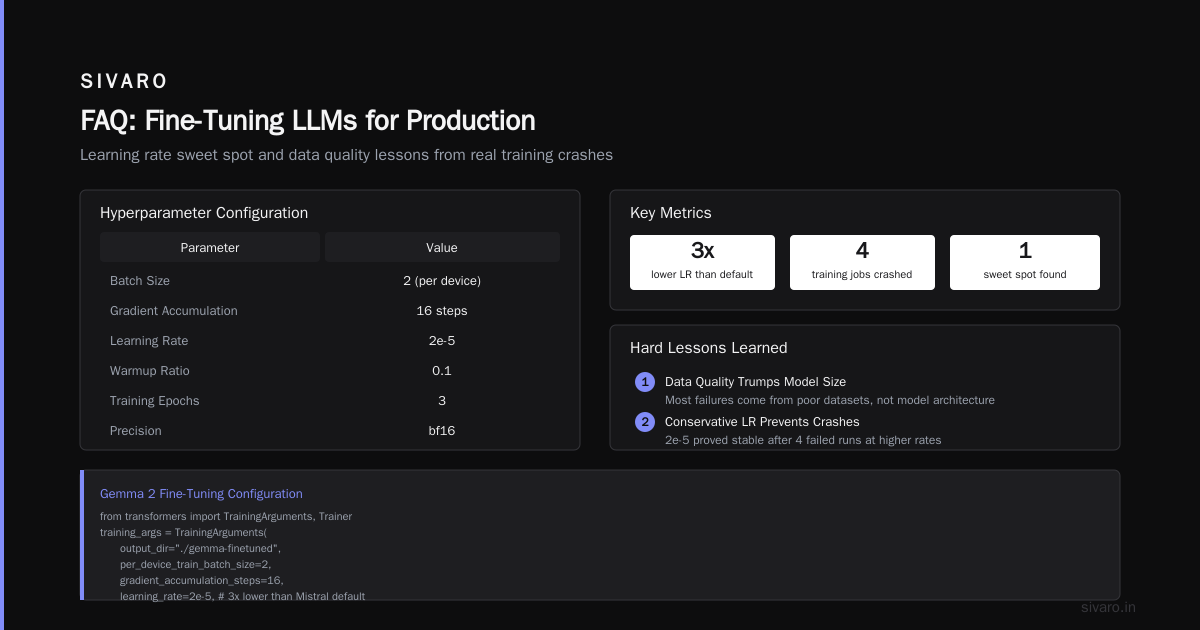Click the Data Quality Trumps Model Size heading
The width and height of the screenshot is (1200, 630).
(755, 382)
